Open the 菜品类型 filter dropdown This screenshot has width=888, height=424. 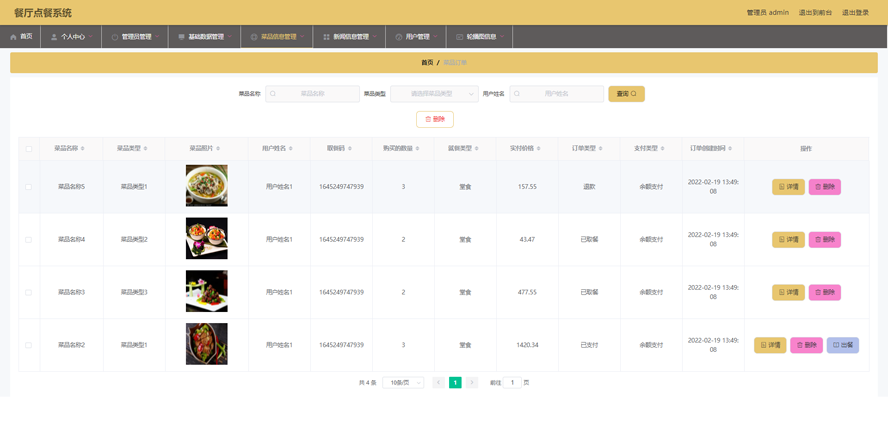click(434, 94)
